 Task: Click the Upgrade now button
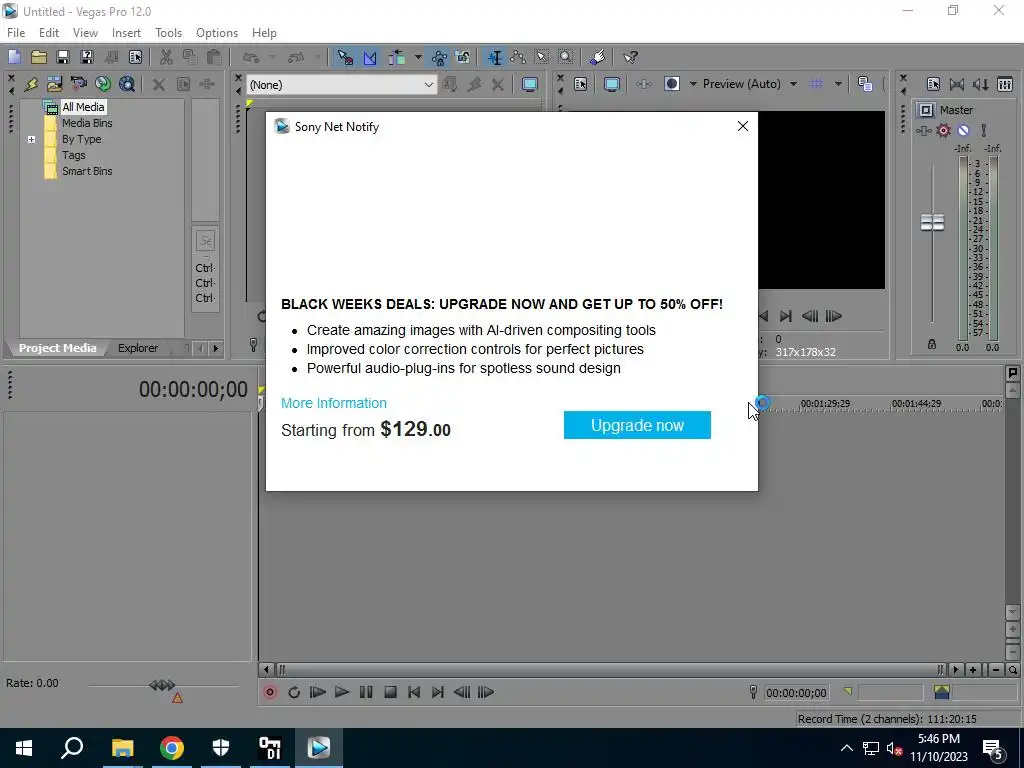point(637,425)
